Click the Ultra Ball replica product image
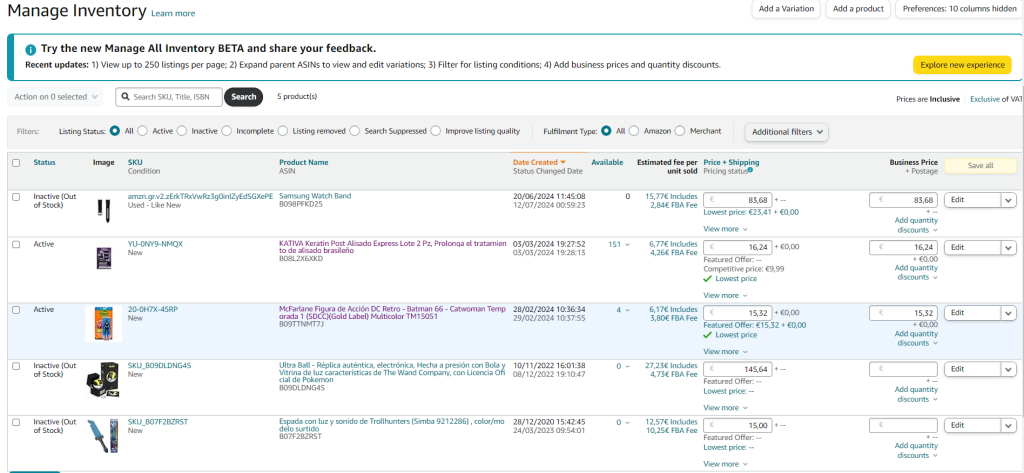The image size is (1024, 473). tap(103, 381)
